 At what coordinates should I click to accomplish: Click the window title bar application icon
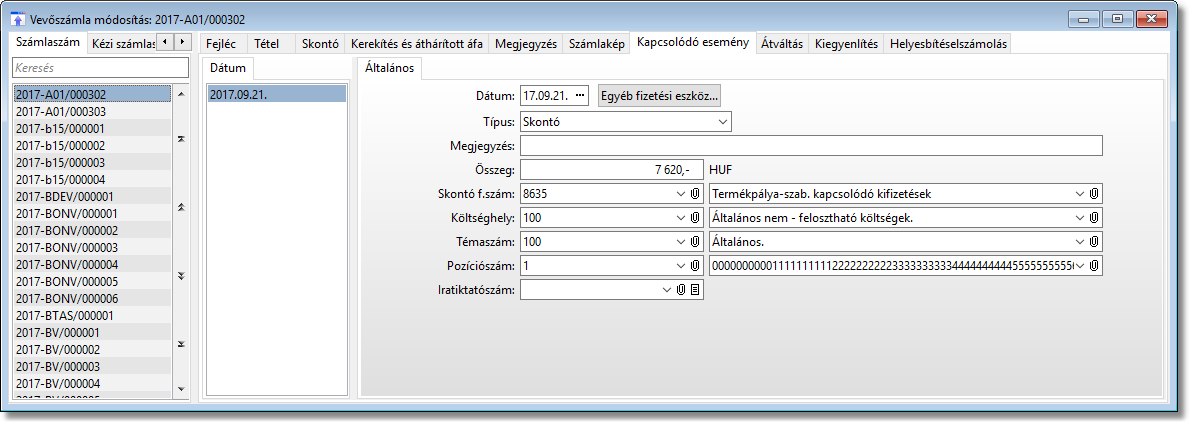(19, 18)
